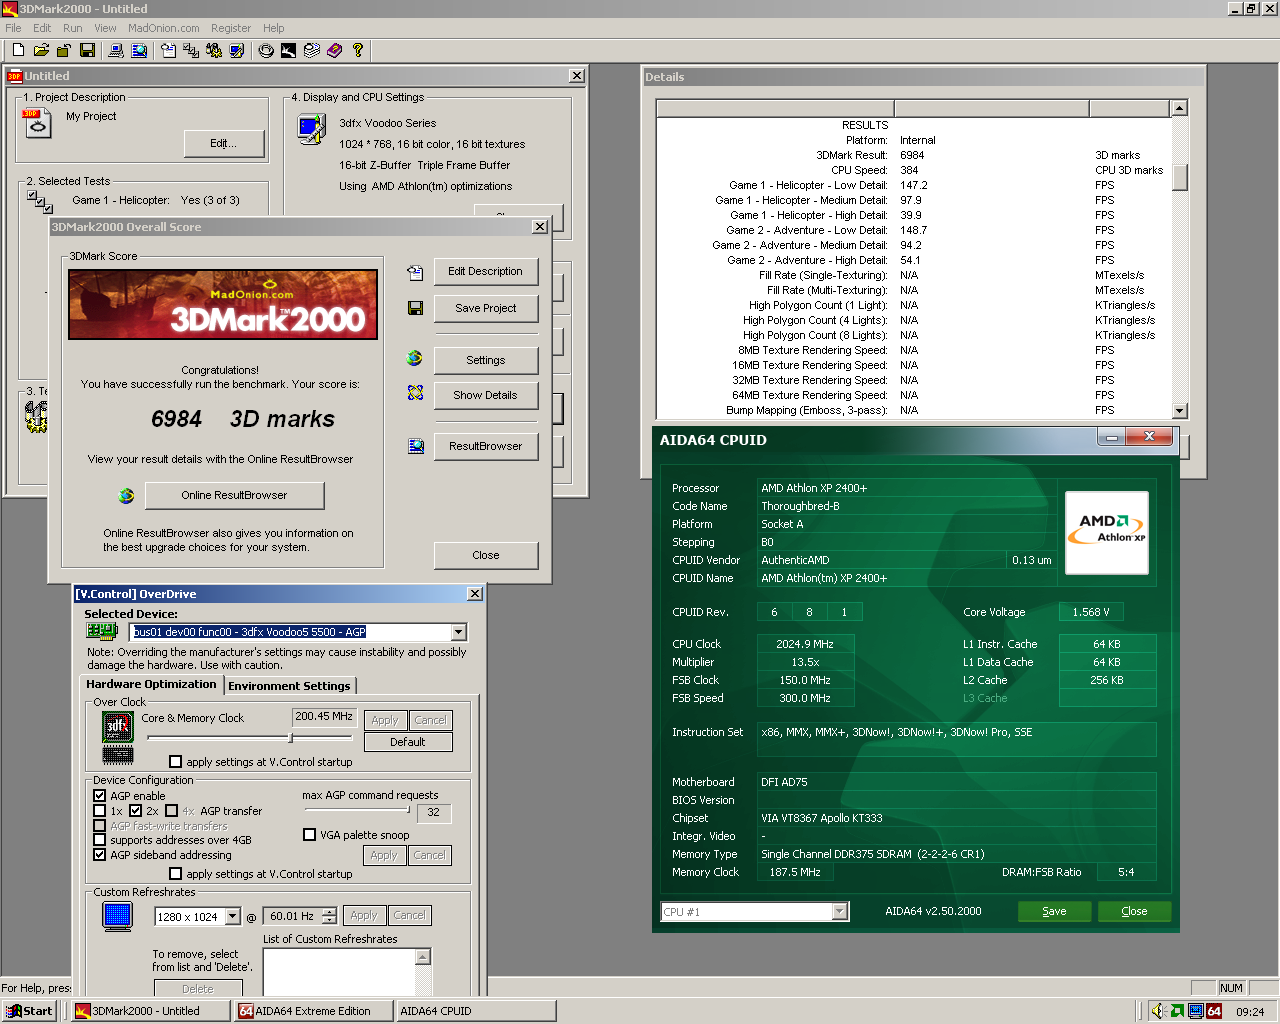Click the Edit Description button
Viewport: 1280px width, 1024px height.
486,272
